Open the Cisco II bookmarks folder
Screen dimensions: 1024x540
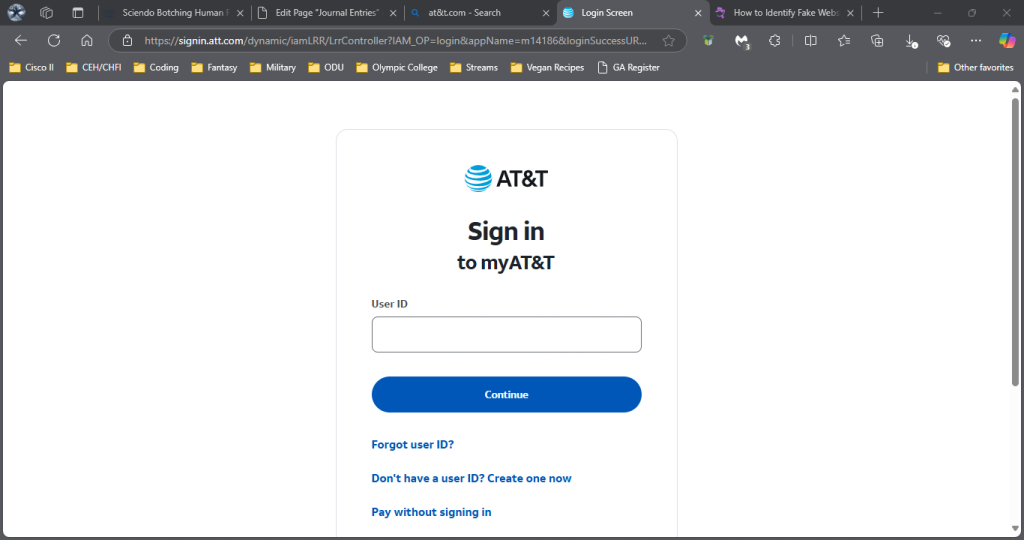click(31, 67)
